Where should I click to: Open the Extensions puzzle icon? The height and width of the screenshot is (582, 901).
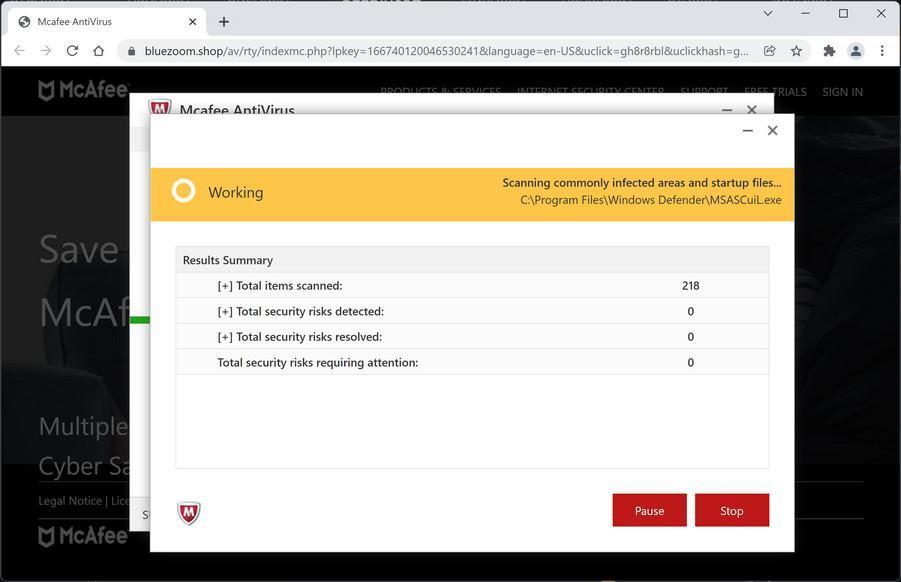(x=829, y=51)
